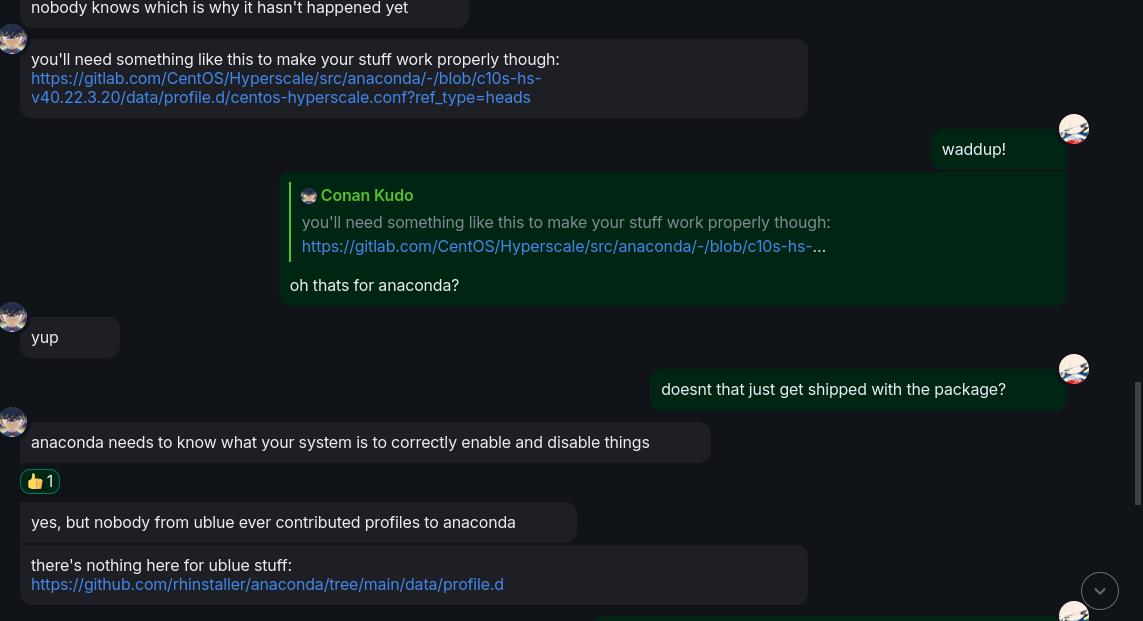1143x621 pixels.
Task: Open the github rhinstaller anaconda profile.d link
Action: [x=267, y=584]
